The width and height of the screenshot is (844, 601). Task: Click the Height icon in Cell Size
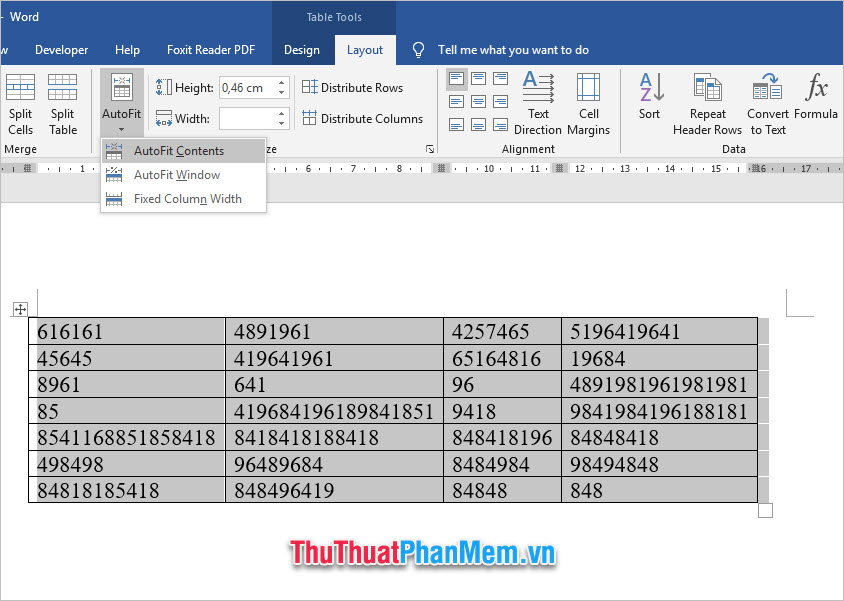click(x=164, y=87)
